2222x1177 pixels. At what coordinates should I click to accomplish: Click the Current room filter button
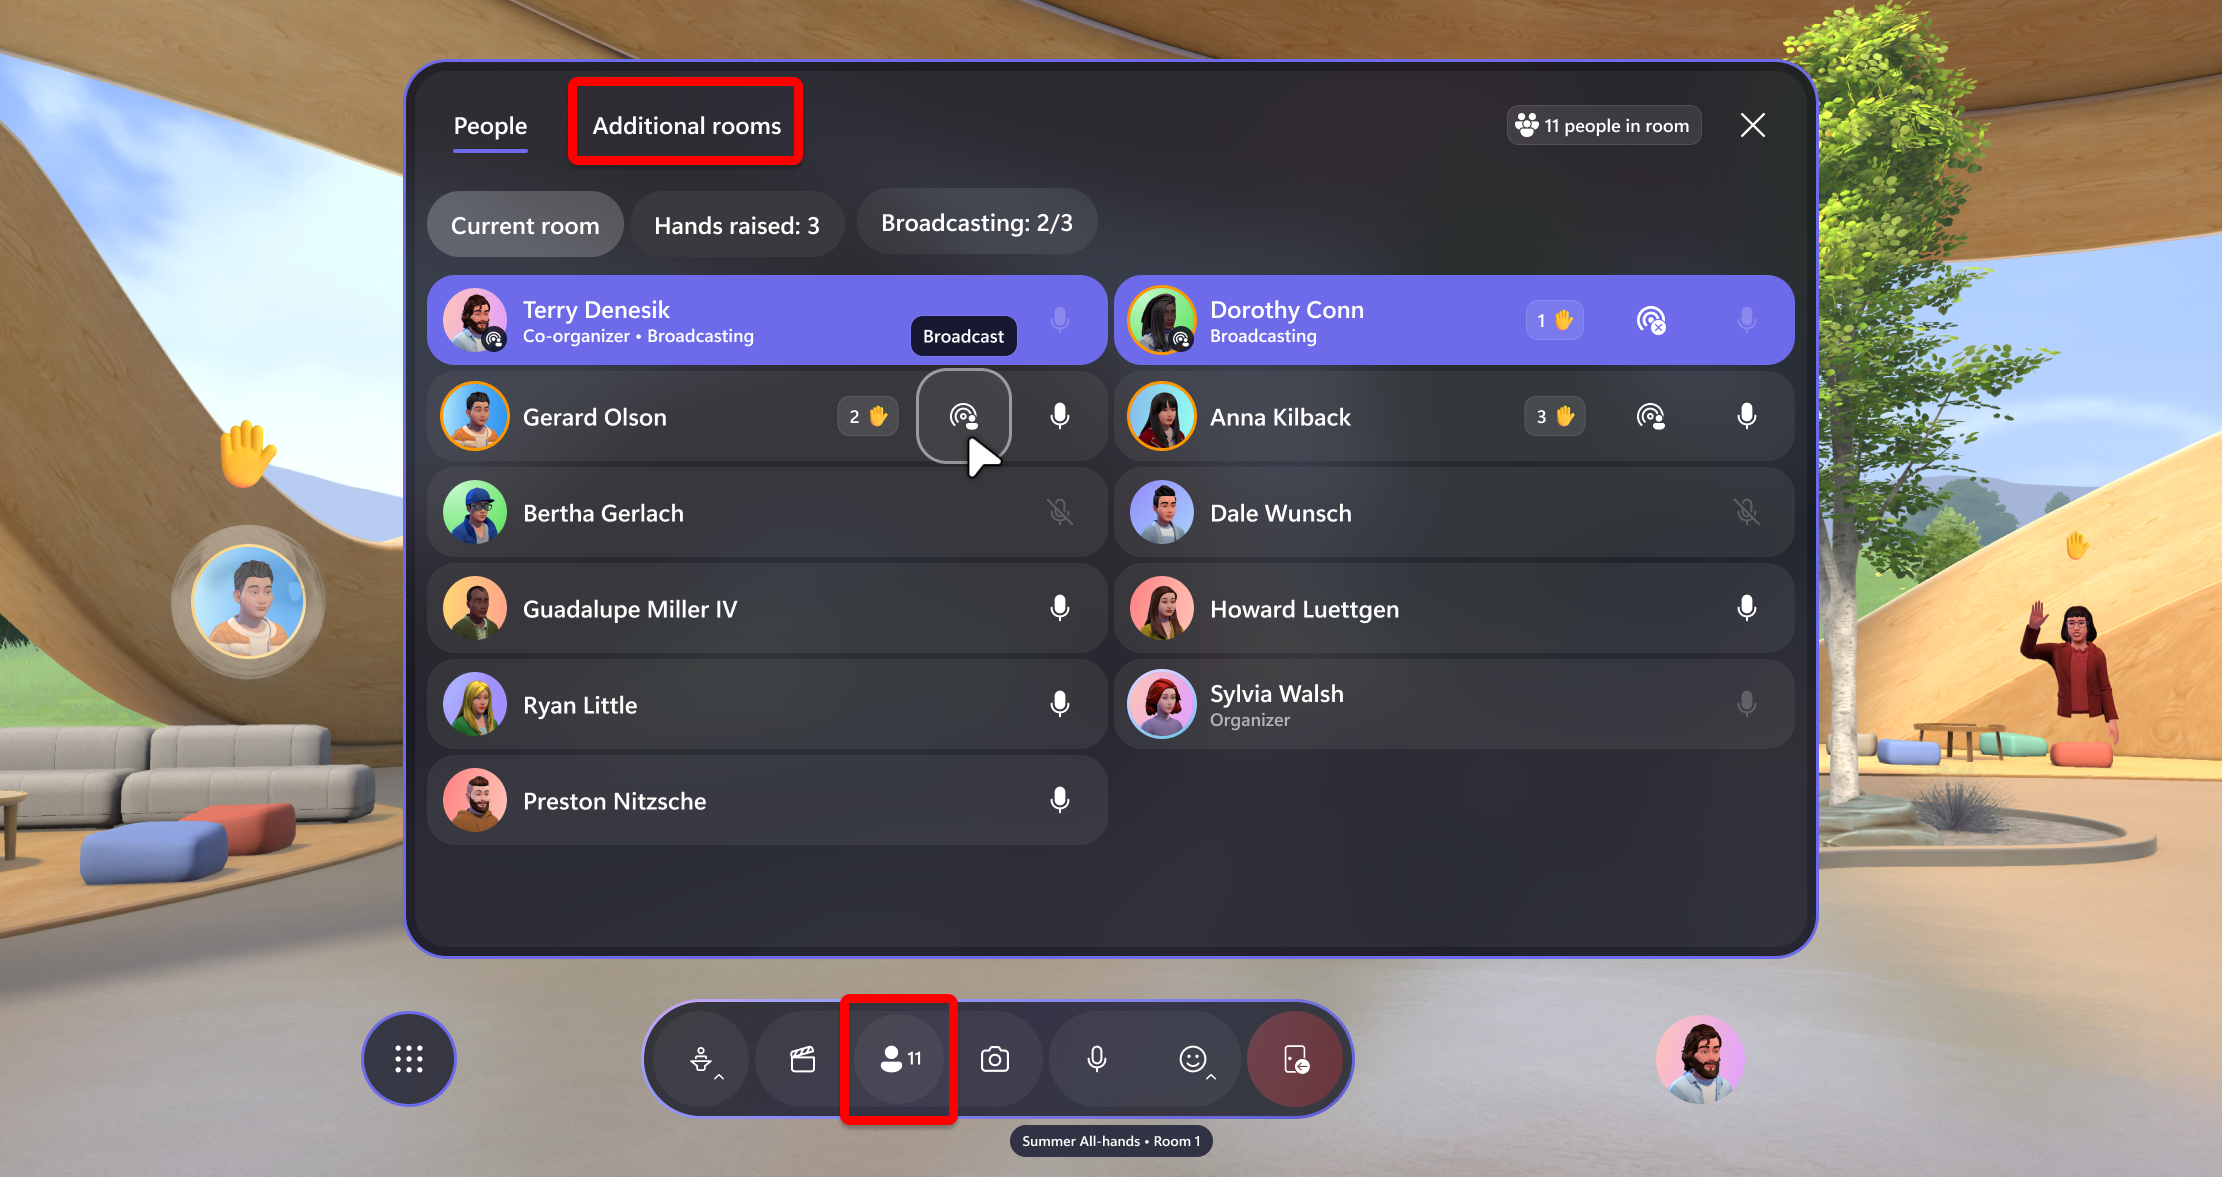tap(525, 225)
